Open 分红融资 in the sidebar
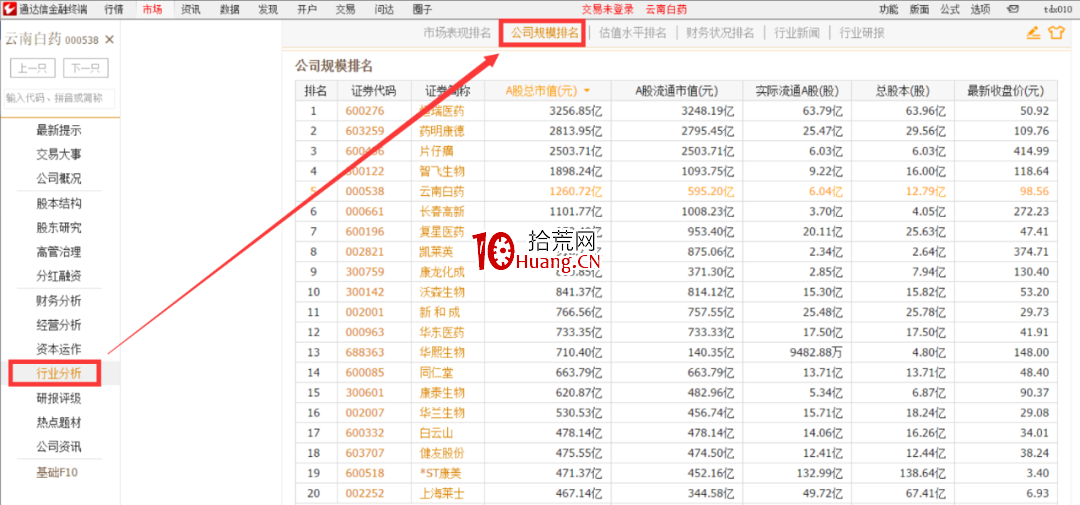Viewport: 1080px width, 505px height. click(59, 276)
